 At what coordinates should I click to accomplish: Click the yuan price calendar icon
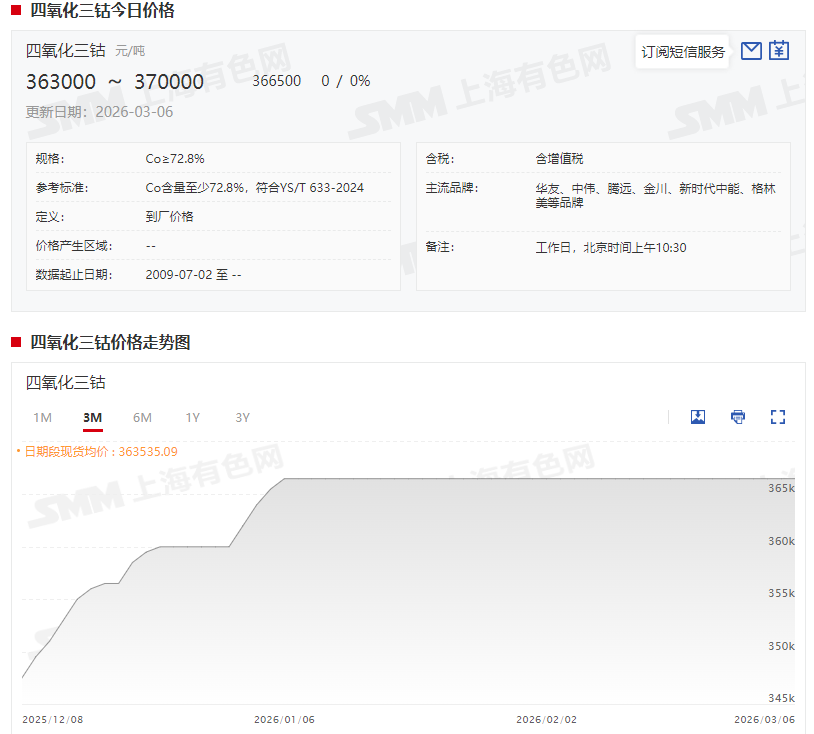click(779, 51)
